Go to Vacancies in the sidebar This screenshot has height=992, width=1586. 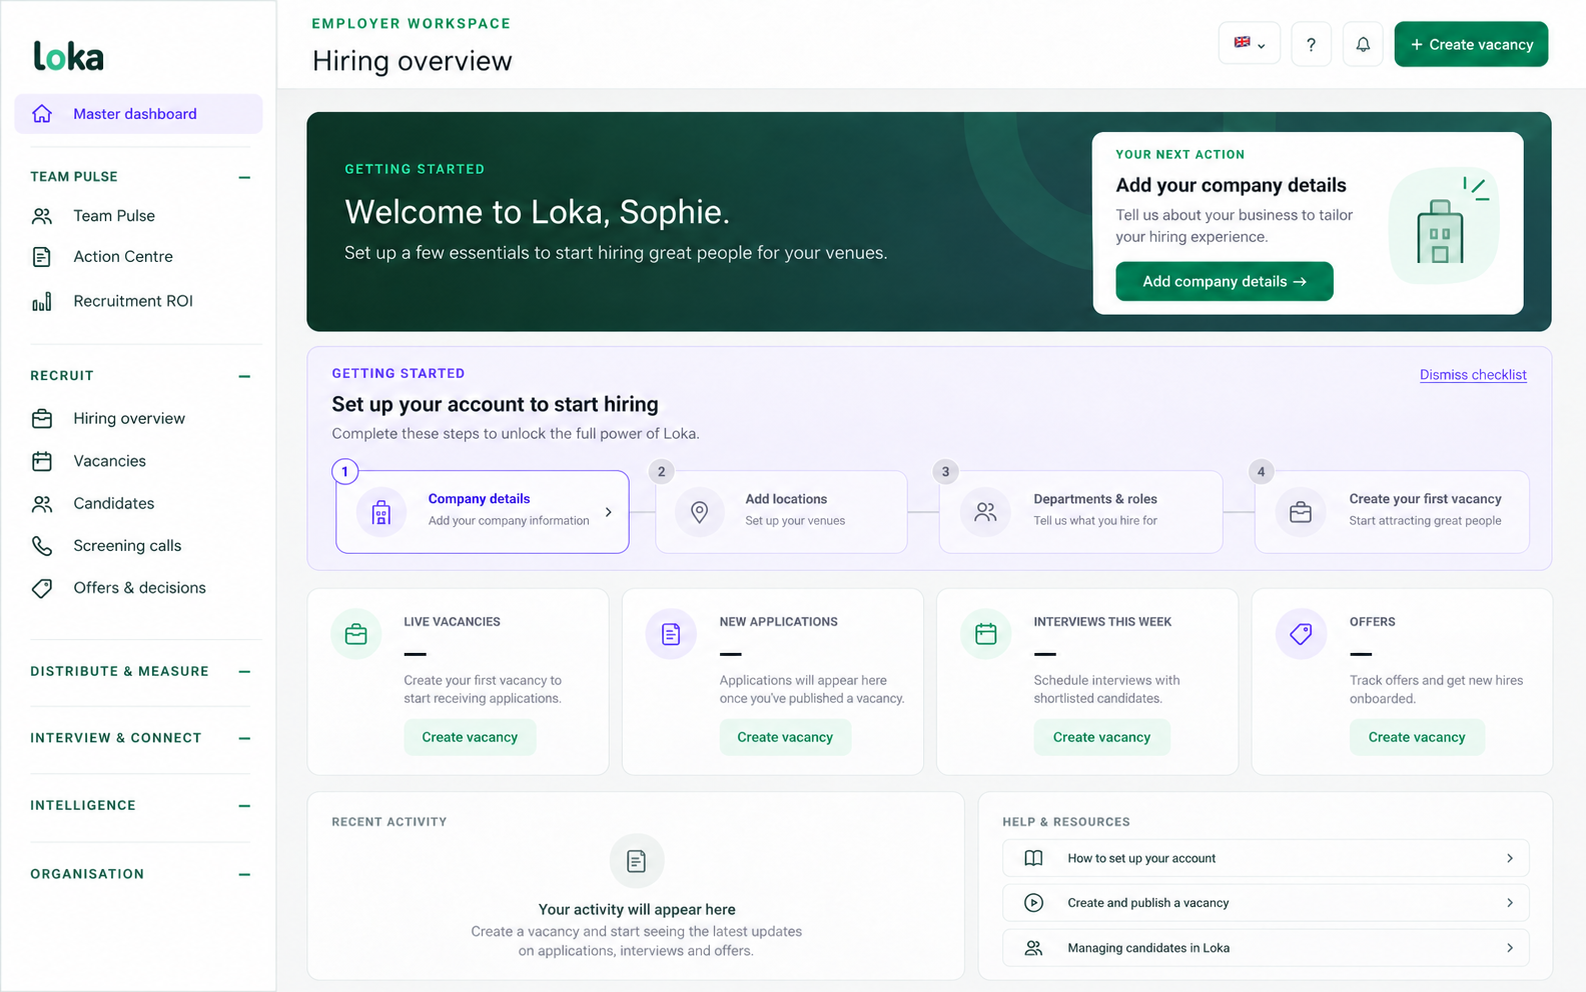click(110, 461)
